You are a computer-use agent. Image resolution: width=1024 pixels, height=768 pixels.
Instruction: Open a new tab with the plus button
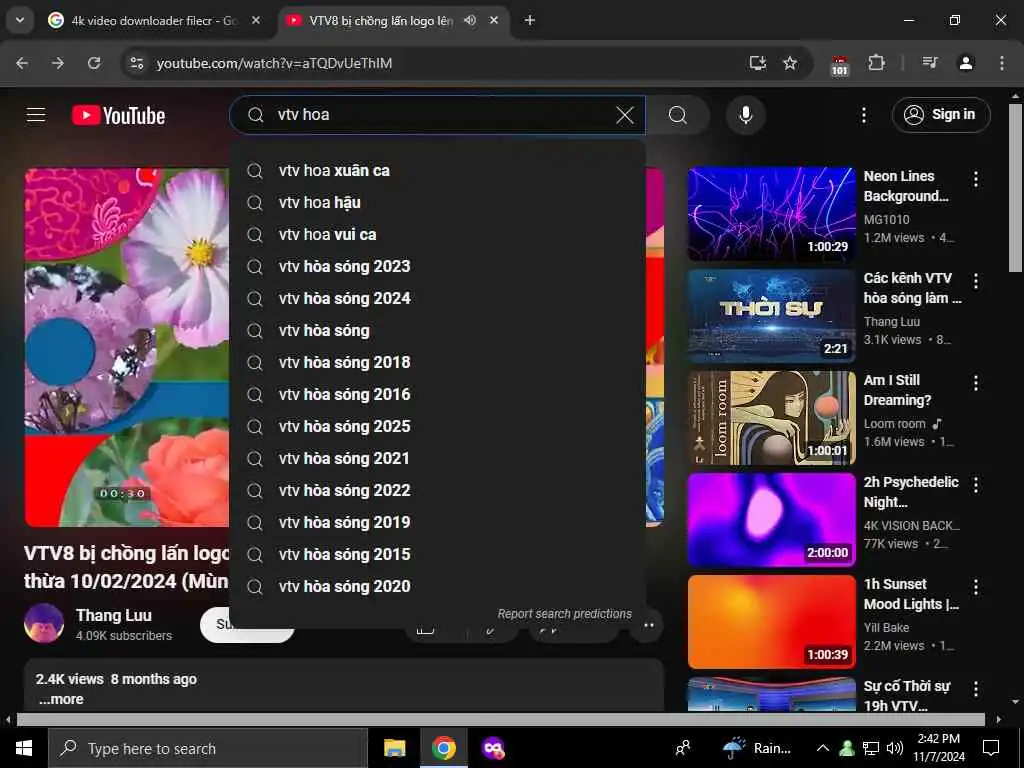click(530, 20)
